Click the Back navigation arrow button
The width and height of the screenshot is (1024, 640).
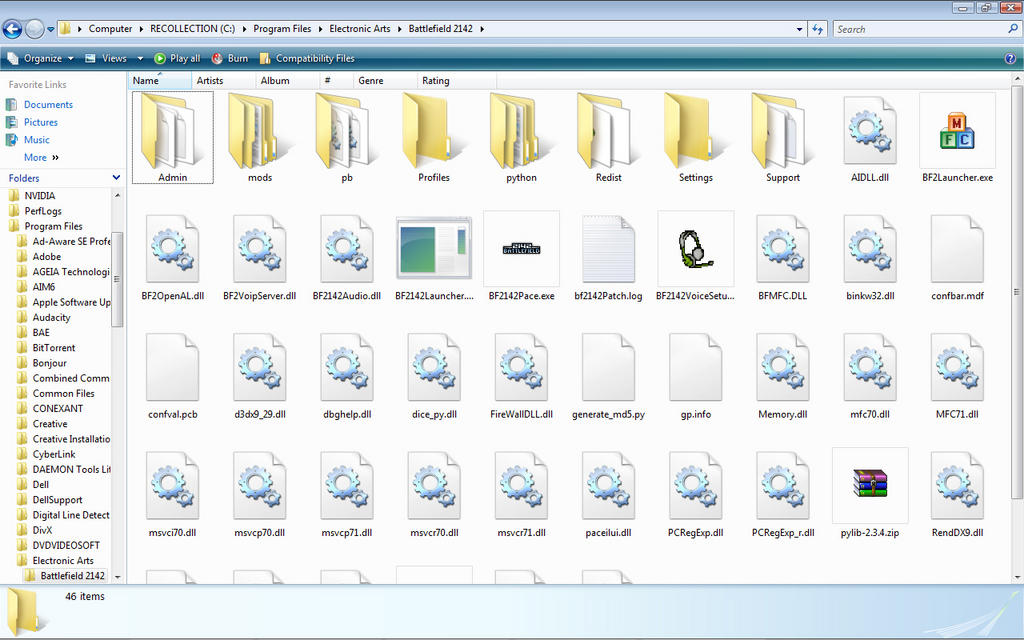coord(13,29)
